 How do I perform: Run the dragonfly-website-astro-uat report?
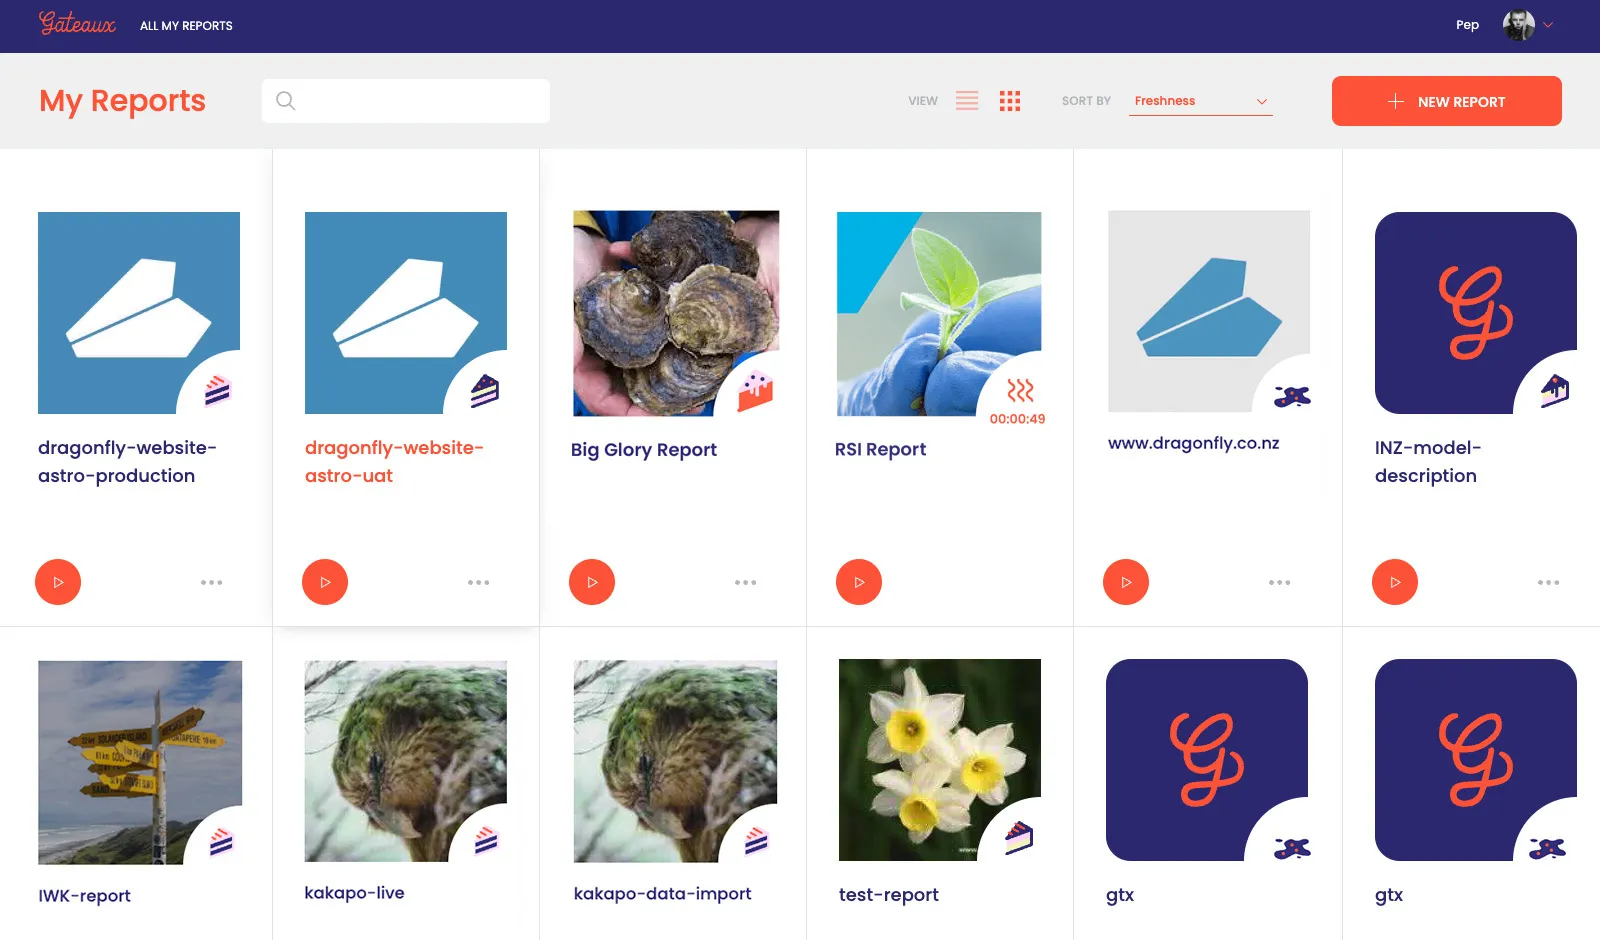325,582
